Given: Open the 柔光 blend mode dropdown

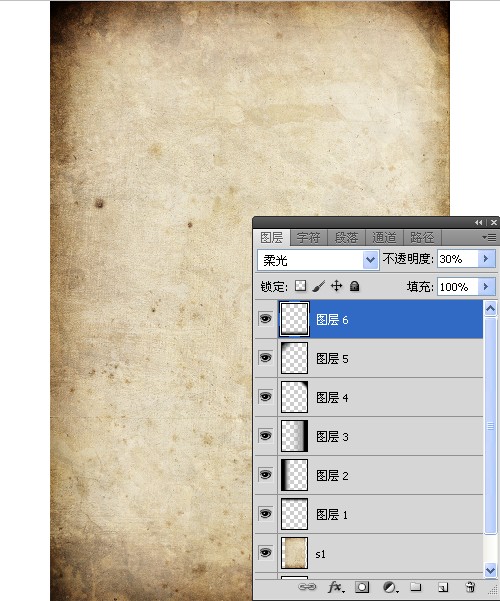Looking at the screenshot, I should click(318, 260).
